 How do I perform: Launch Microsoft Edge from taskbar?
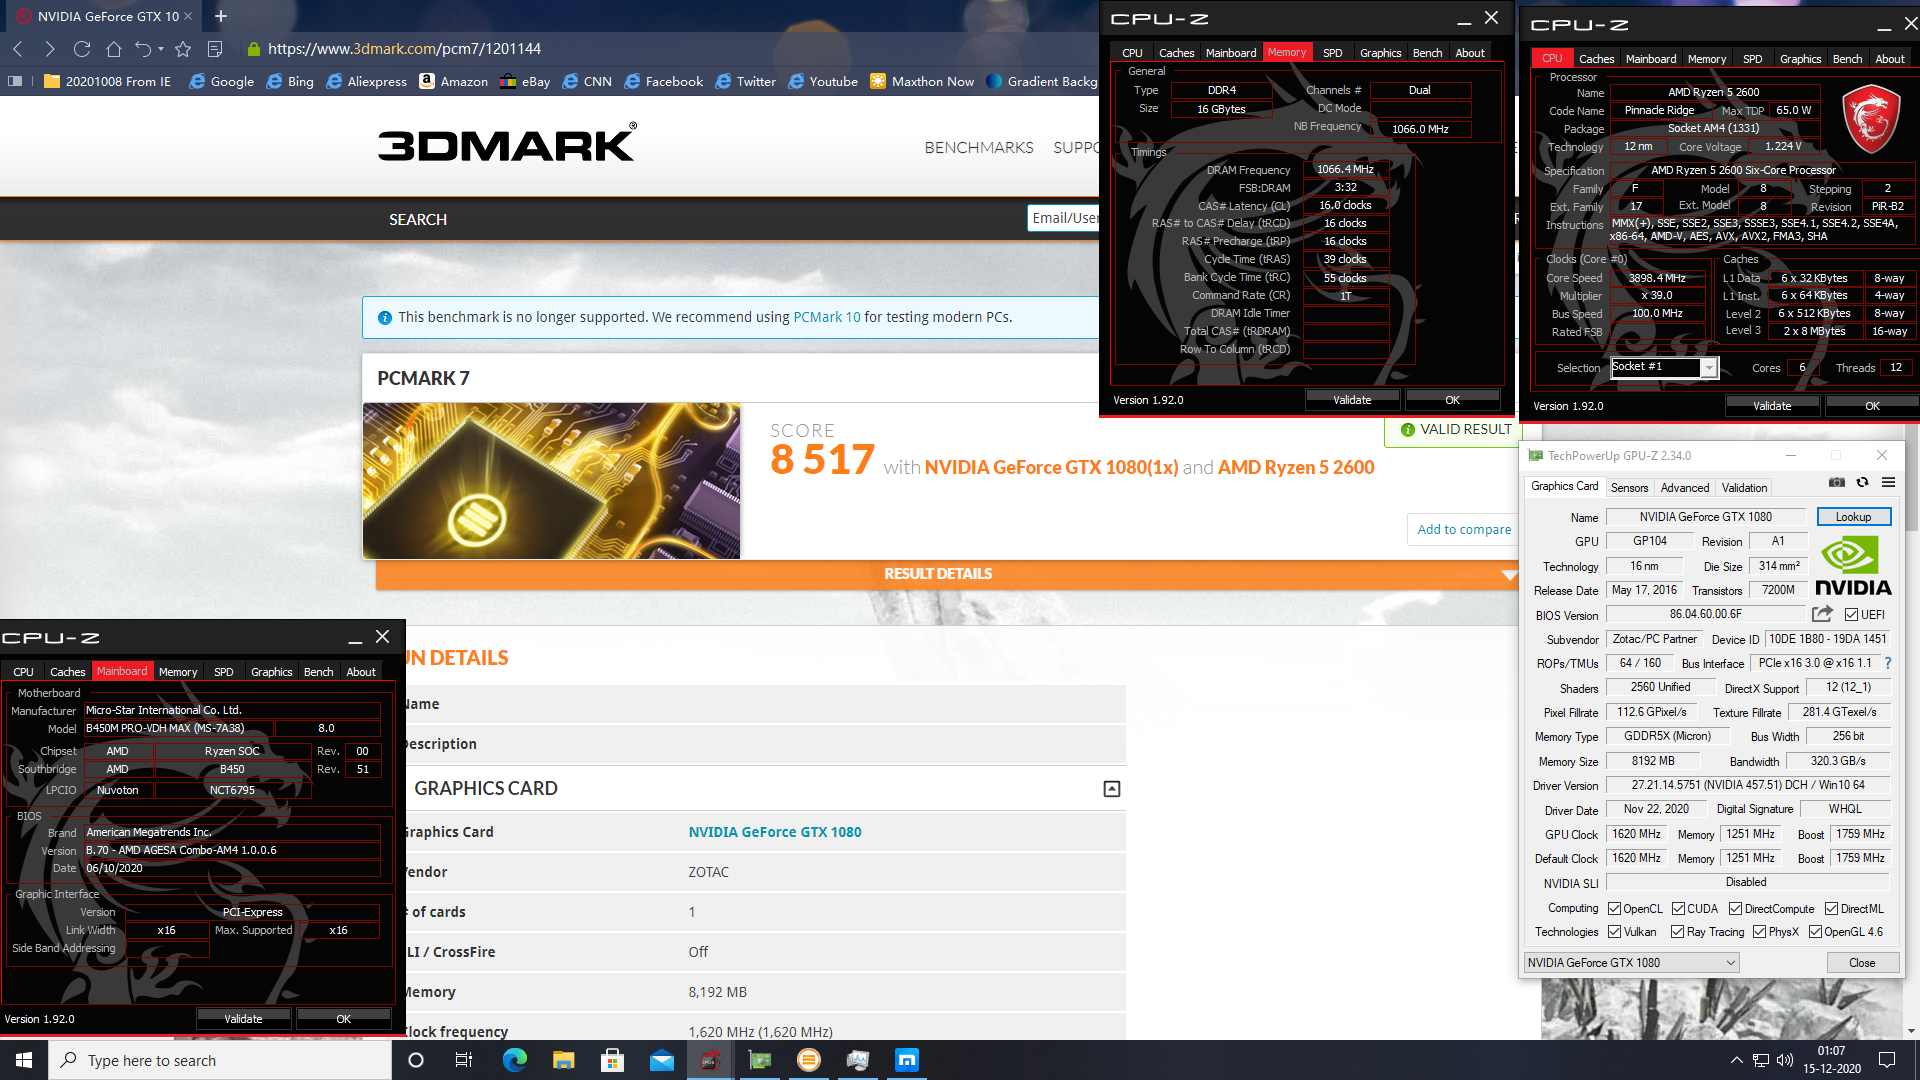tap(514, 1060)
